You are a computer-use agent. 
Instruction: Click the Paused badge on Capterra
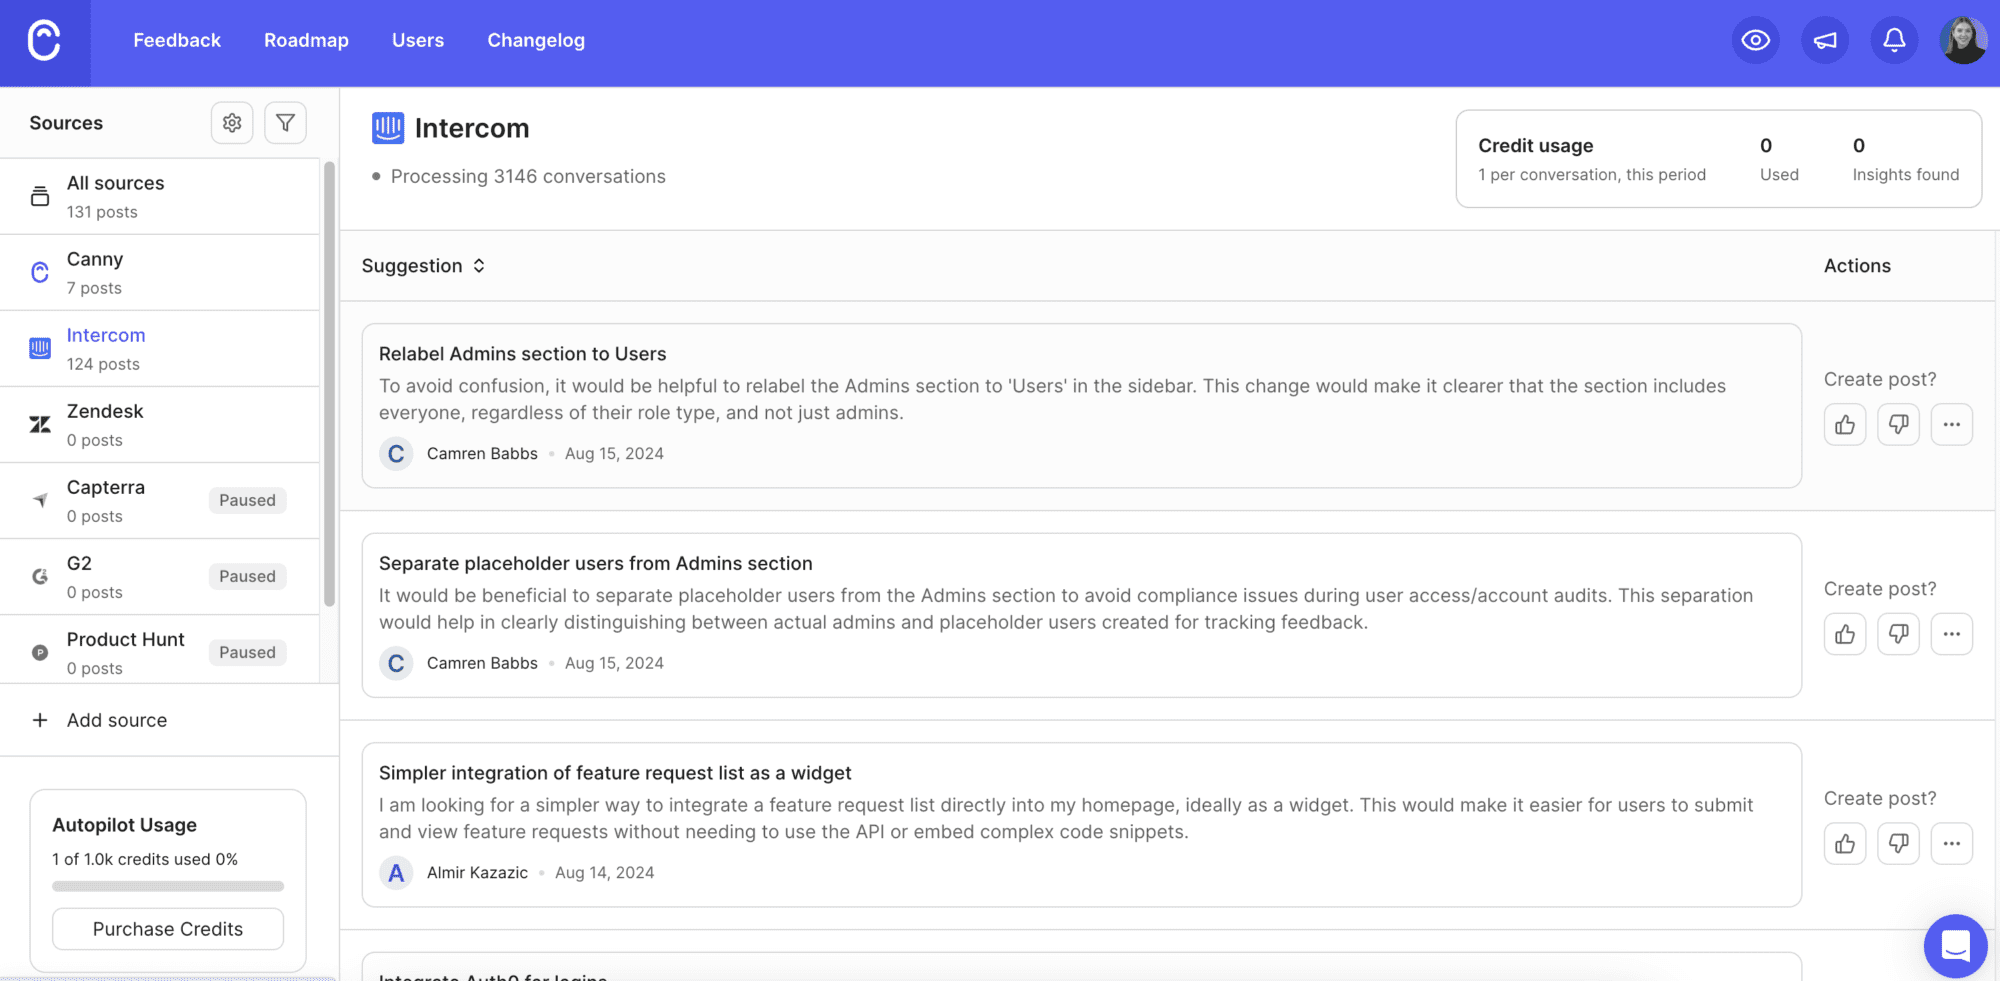tap(247, 500)
